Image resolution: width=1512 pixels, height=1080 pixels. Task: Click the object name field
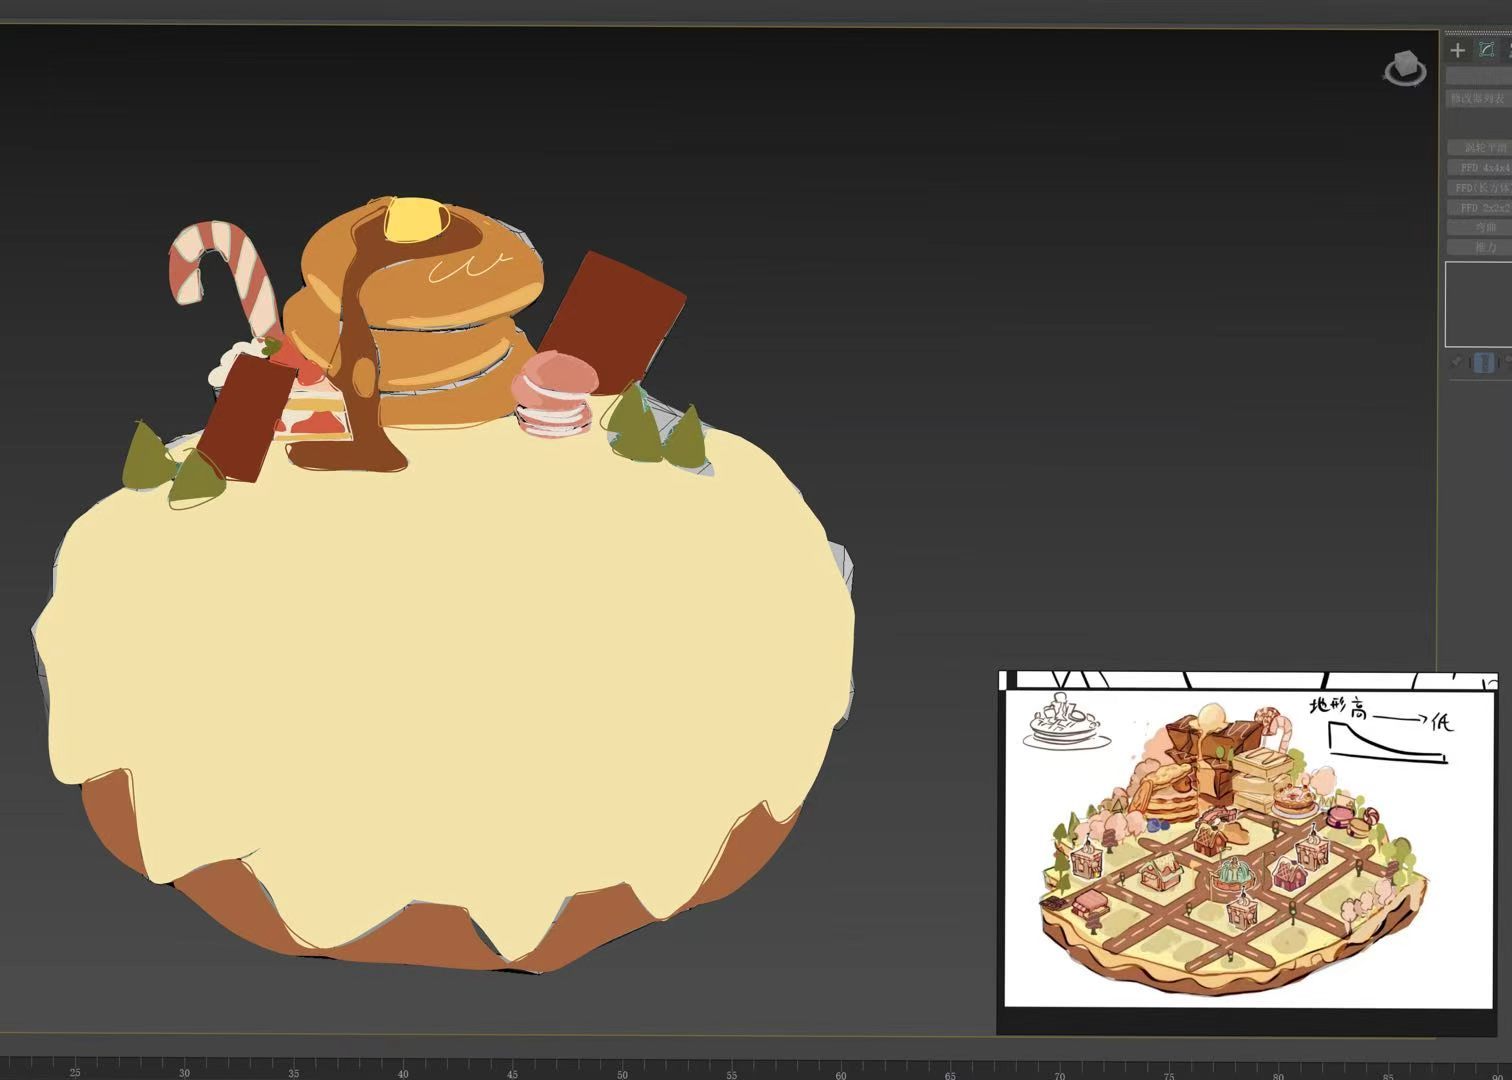coord(1480,76)
